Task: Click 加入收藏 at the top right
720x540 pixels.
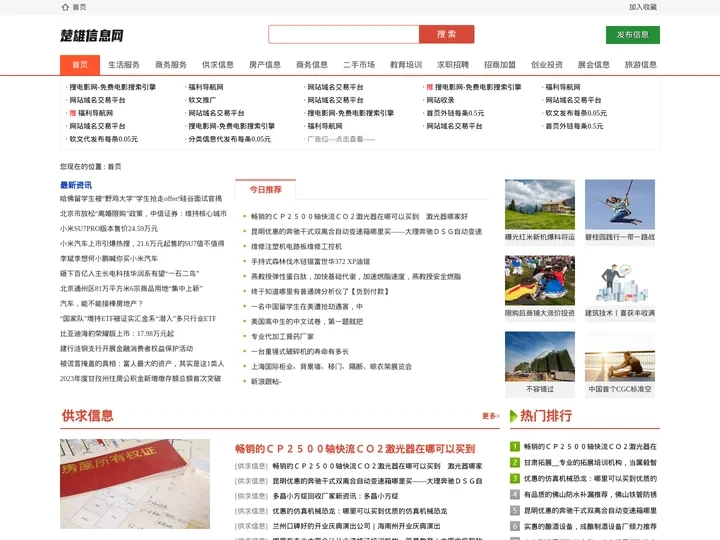Action: pos(642,7)
